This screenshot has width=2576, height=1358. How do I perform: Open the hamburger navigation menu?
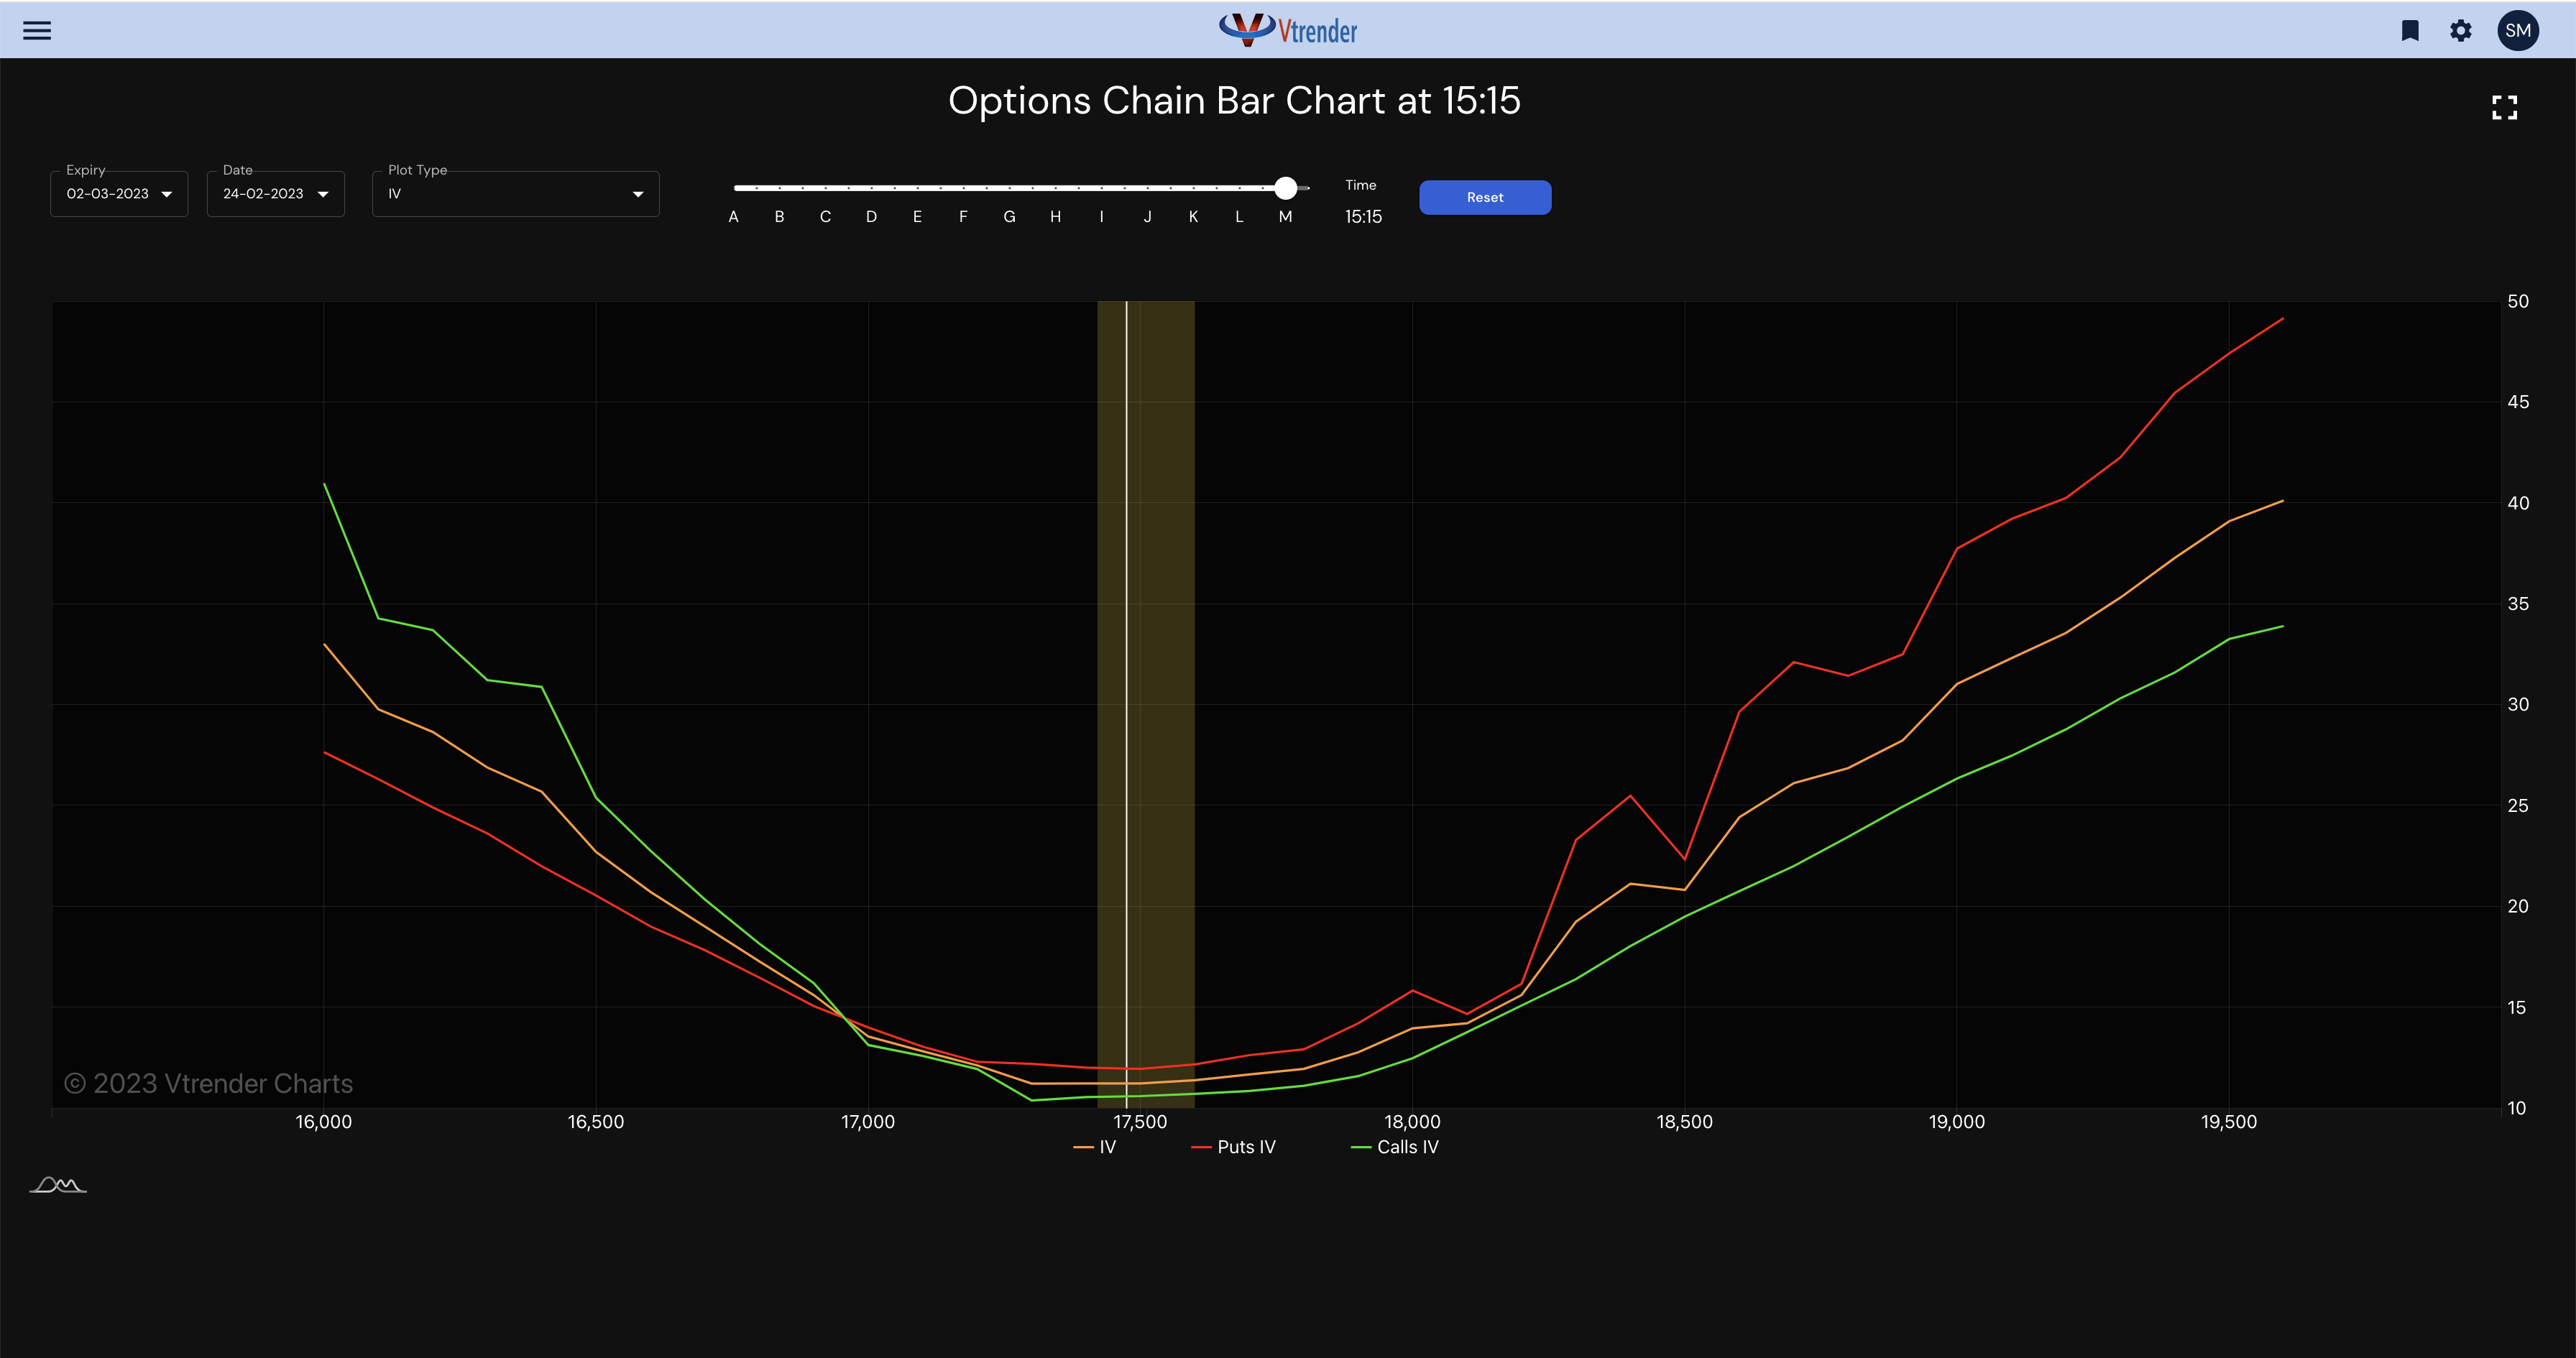pyautogui.click(x=37, y=30)
